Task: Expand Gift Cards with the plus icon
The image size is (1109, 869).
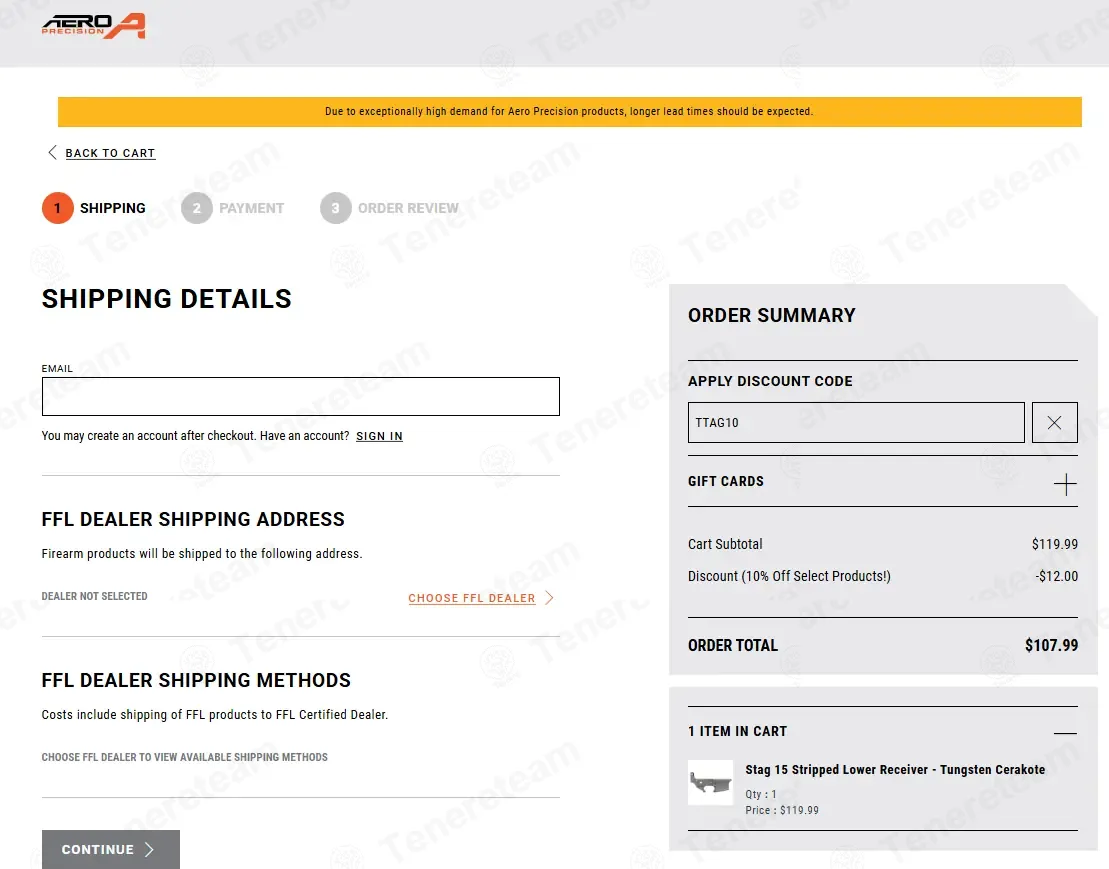Action: point(1065,484)
